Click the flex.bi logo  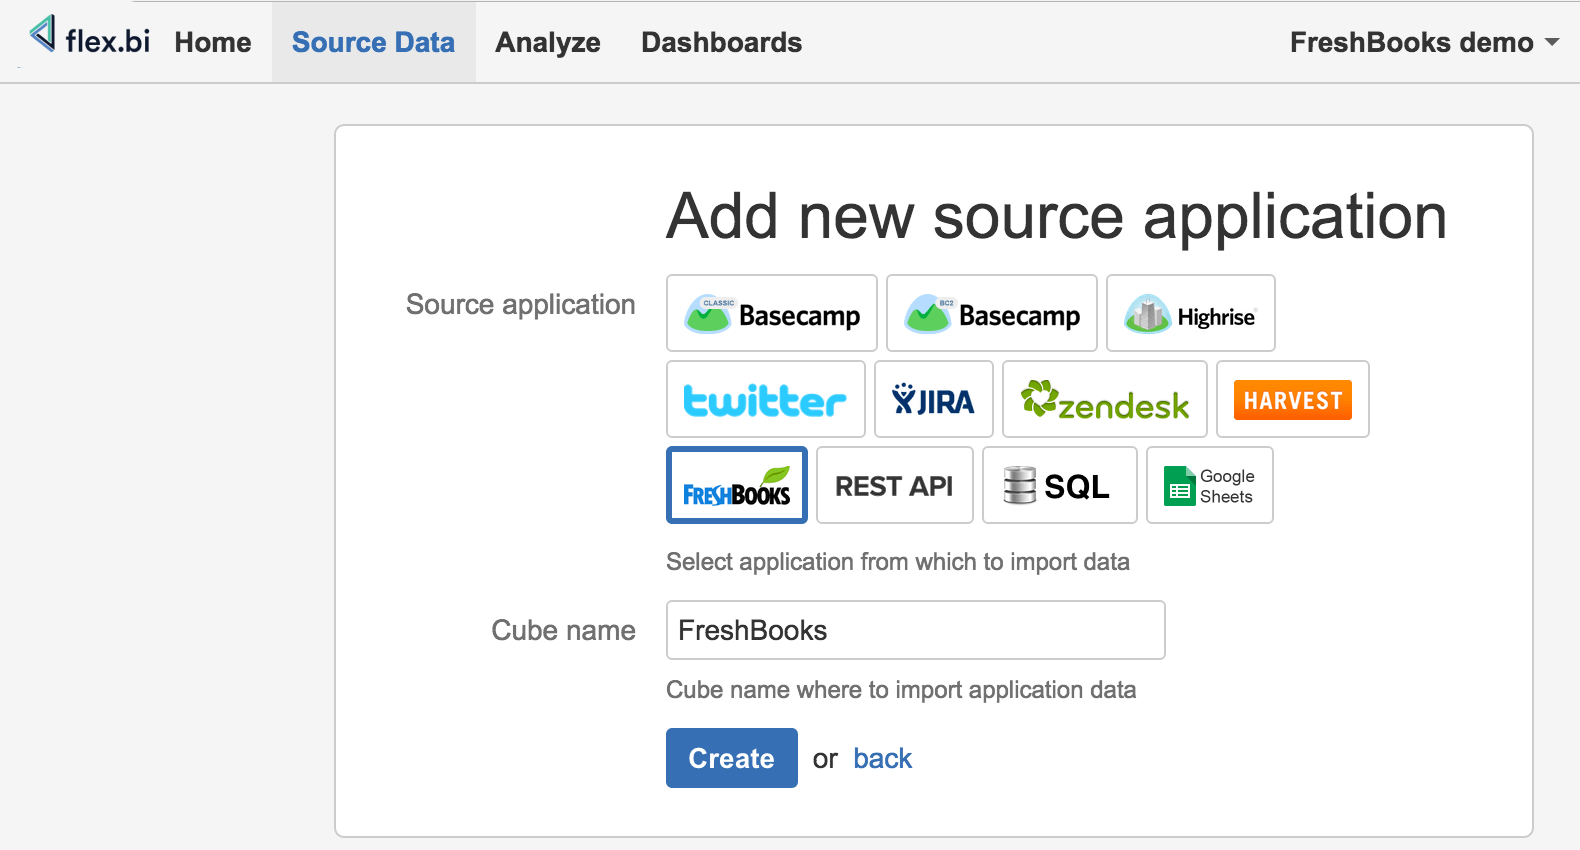point(90,38)
